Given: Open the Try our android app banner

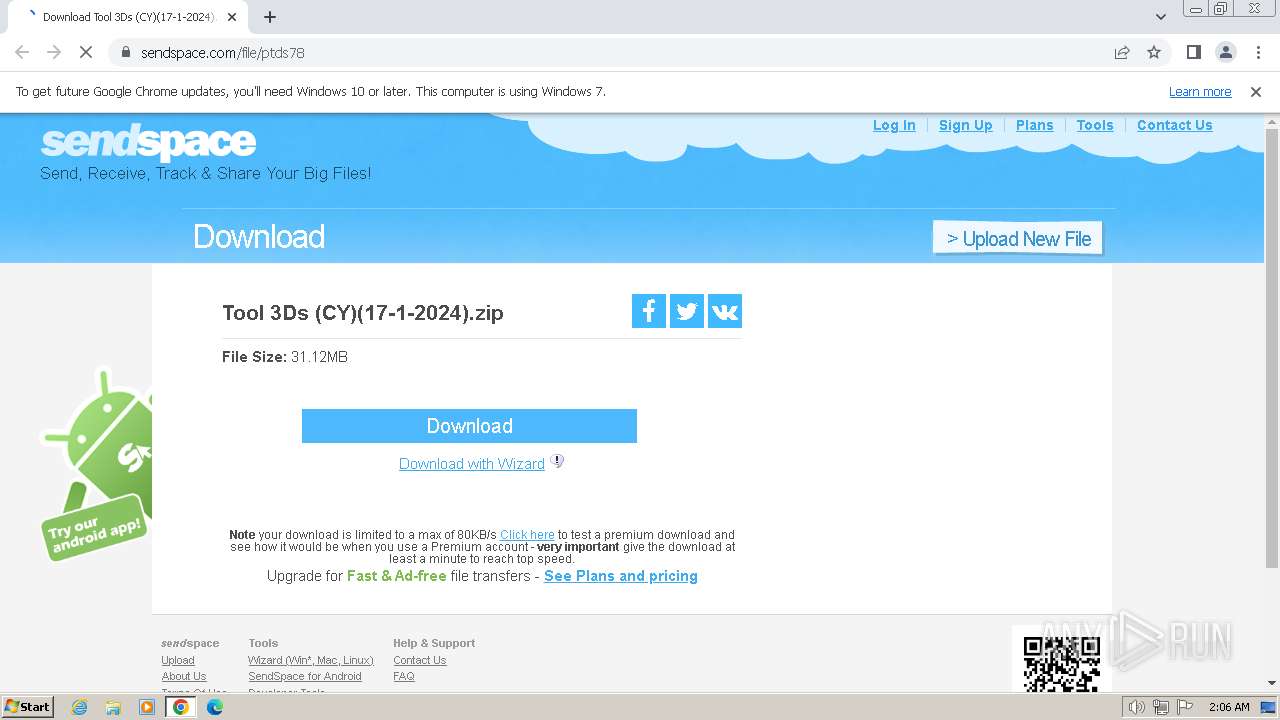Looking at the screenshot, I should click(96, 464).
